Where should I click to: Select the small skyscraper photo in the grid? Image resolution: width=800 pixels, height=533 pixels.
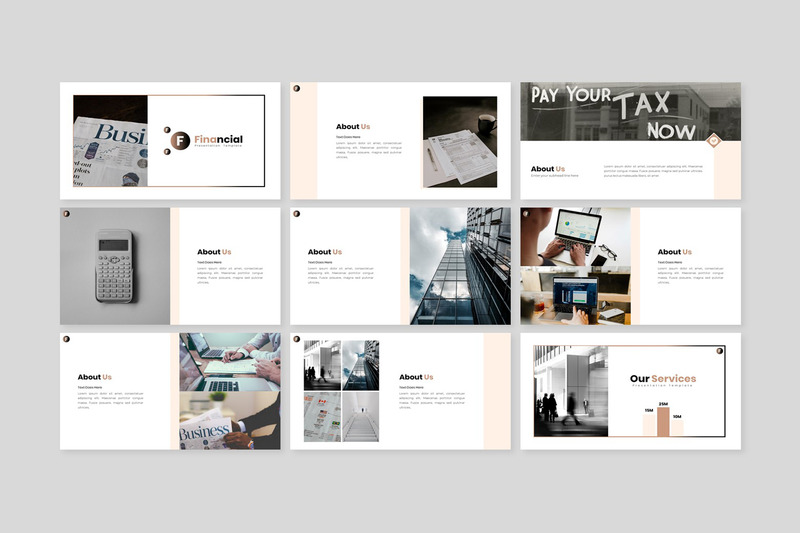pos(361,366)
